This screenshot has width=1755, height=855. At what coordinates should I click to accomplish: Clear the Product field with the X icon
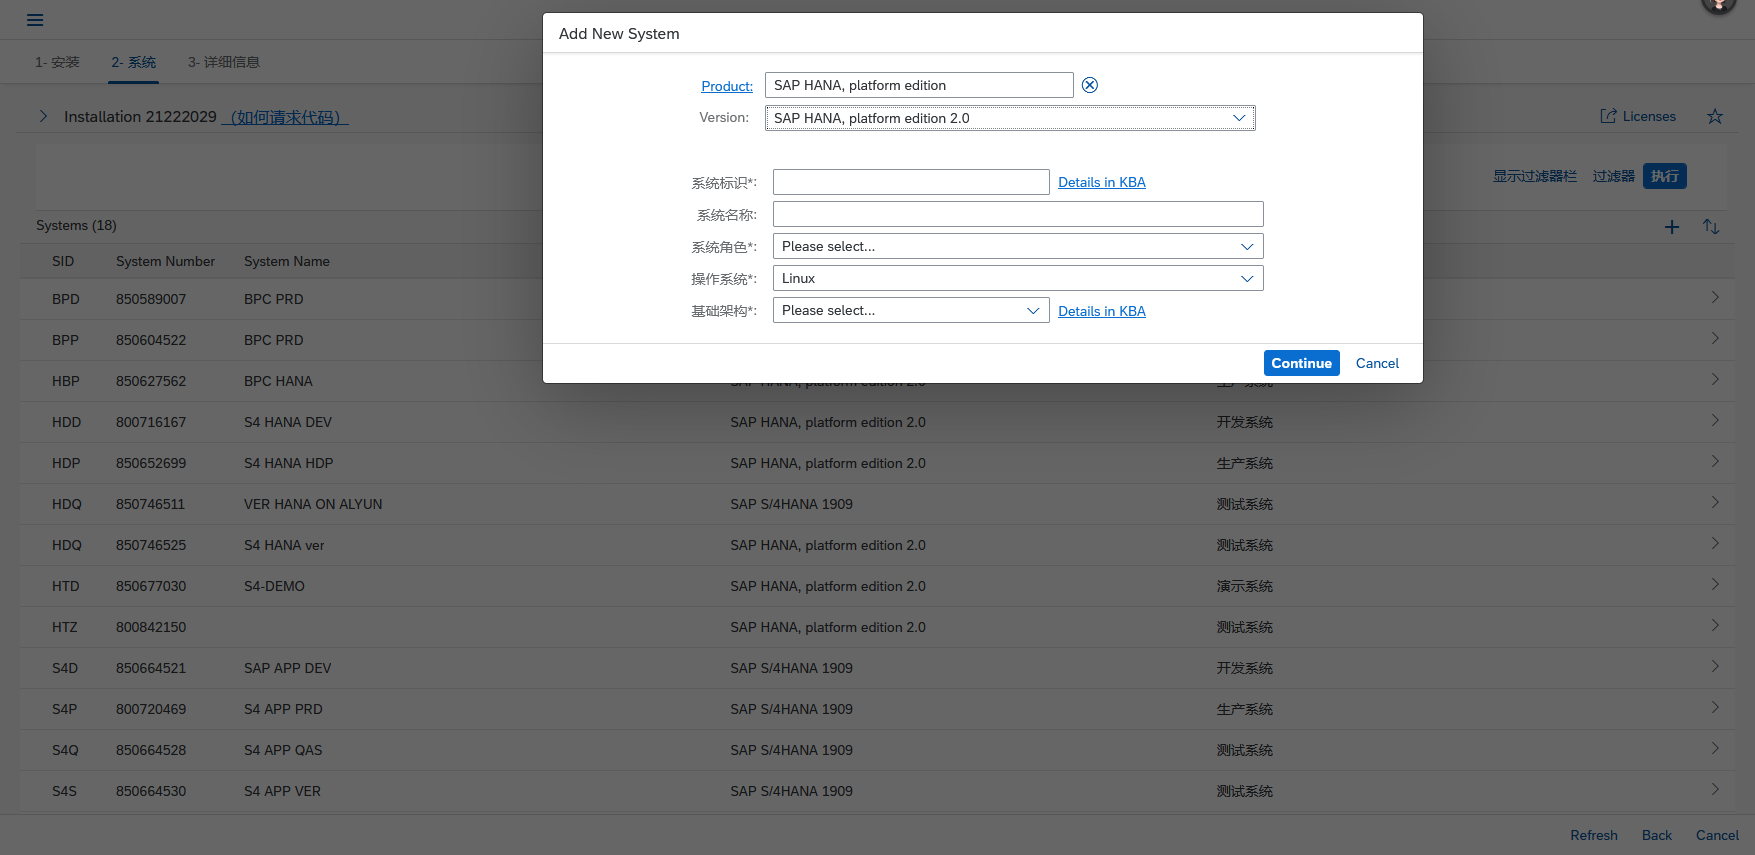(1090, 85)
